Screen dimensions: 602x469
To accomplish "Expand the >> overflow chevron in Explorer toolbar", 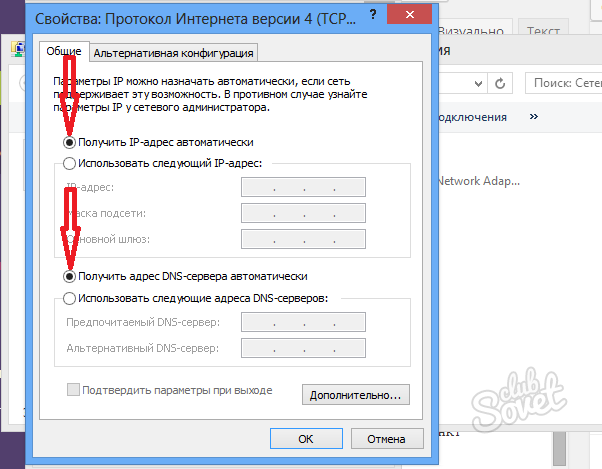I will [x=534, y=117].
